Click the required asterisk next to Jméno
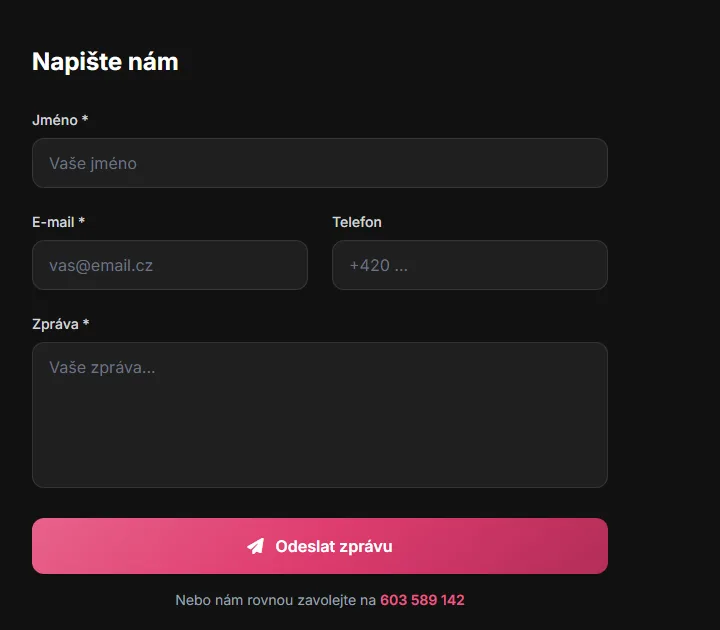720x630 pixels. click(85, 119)
